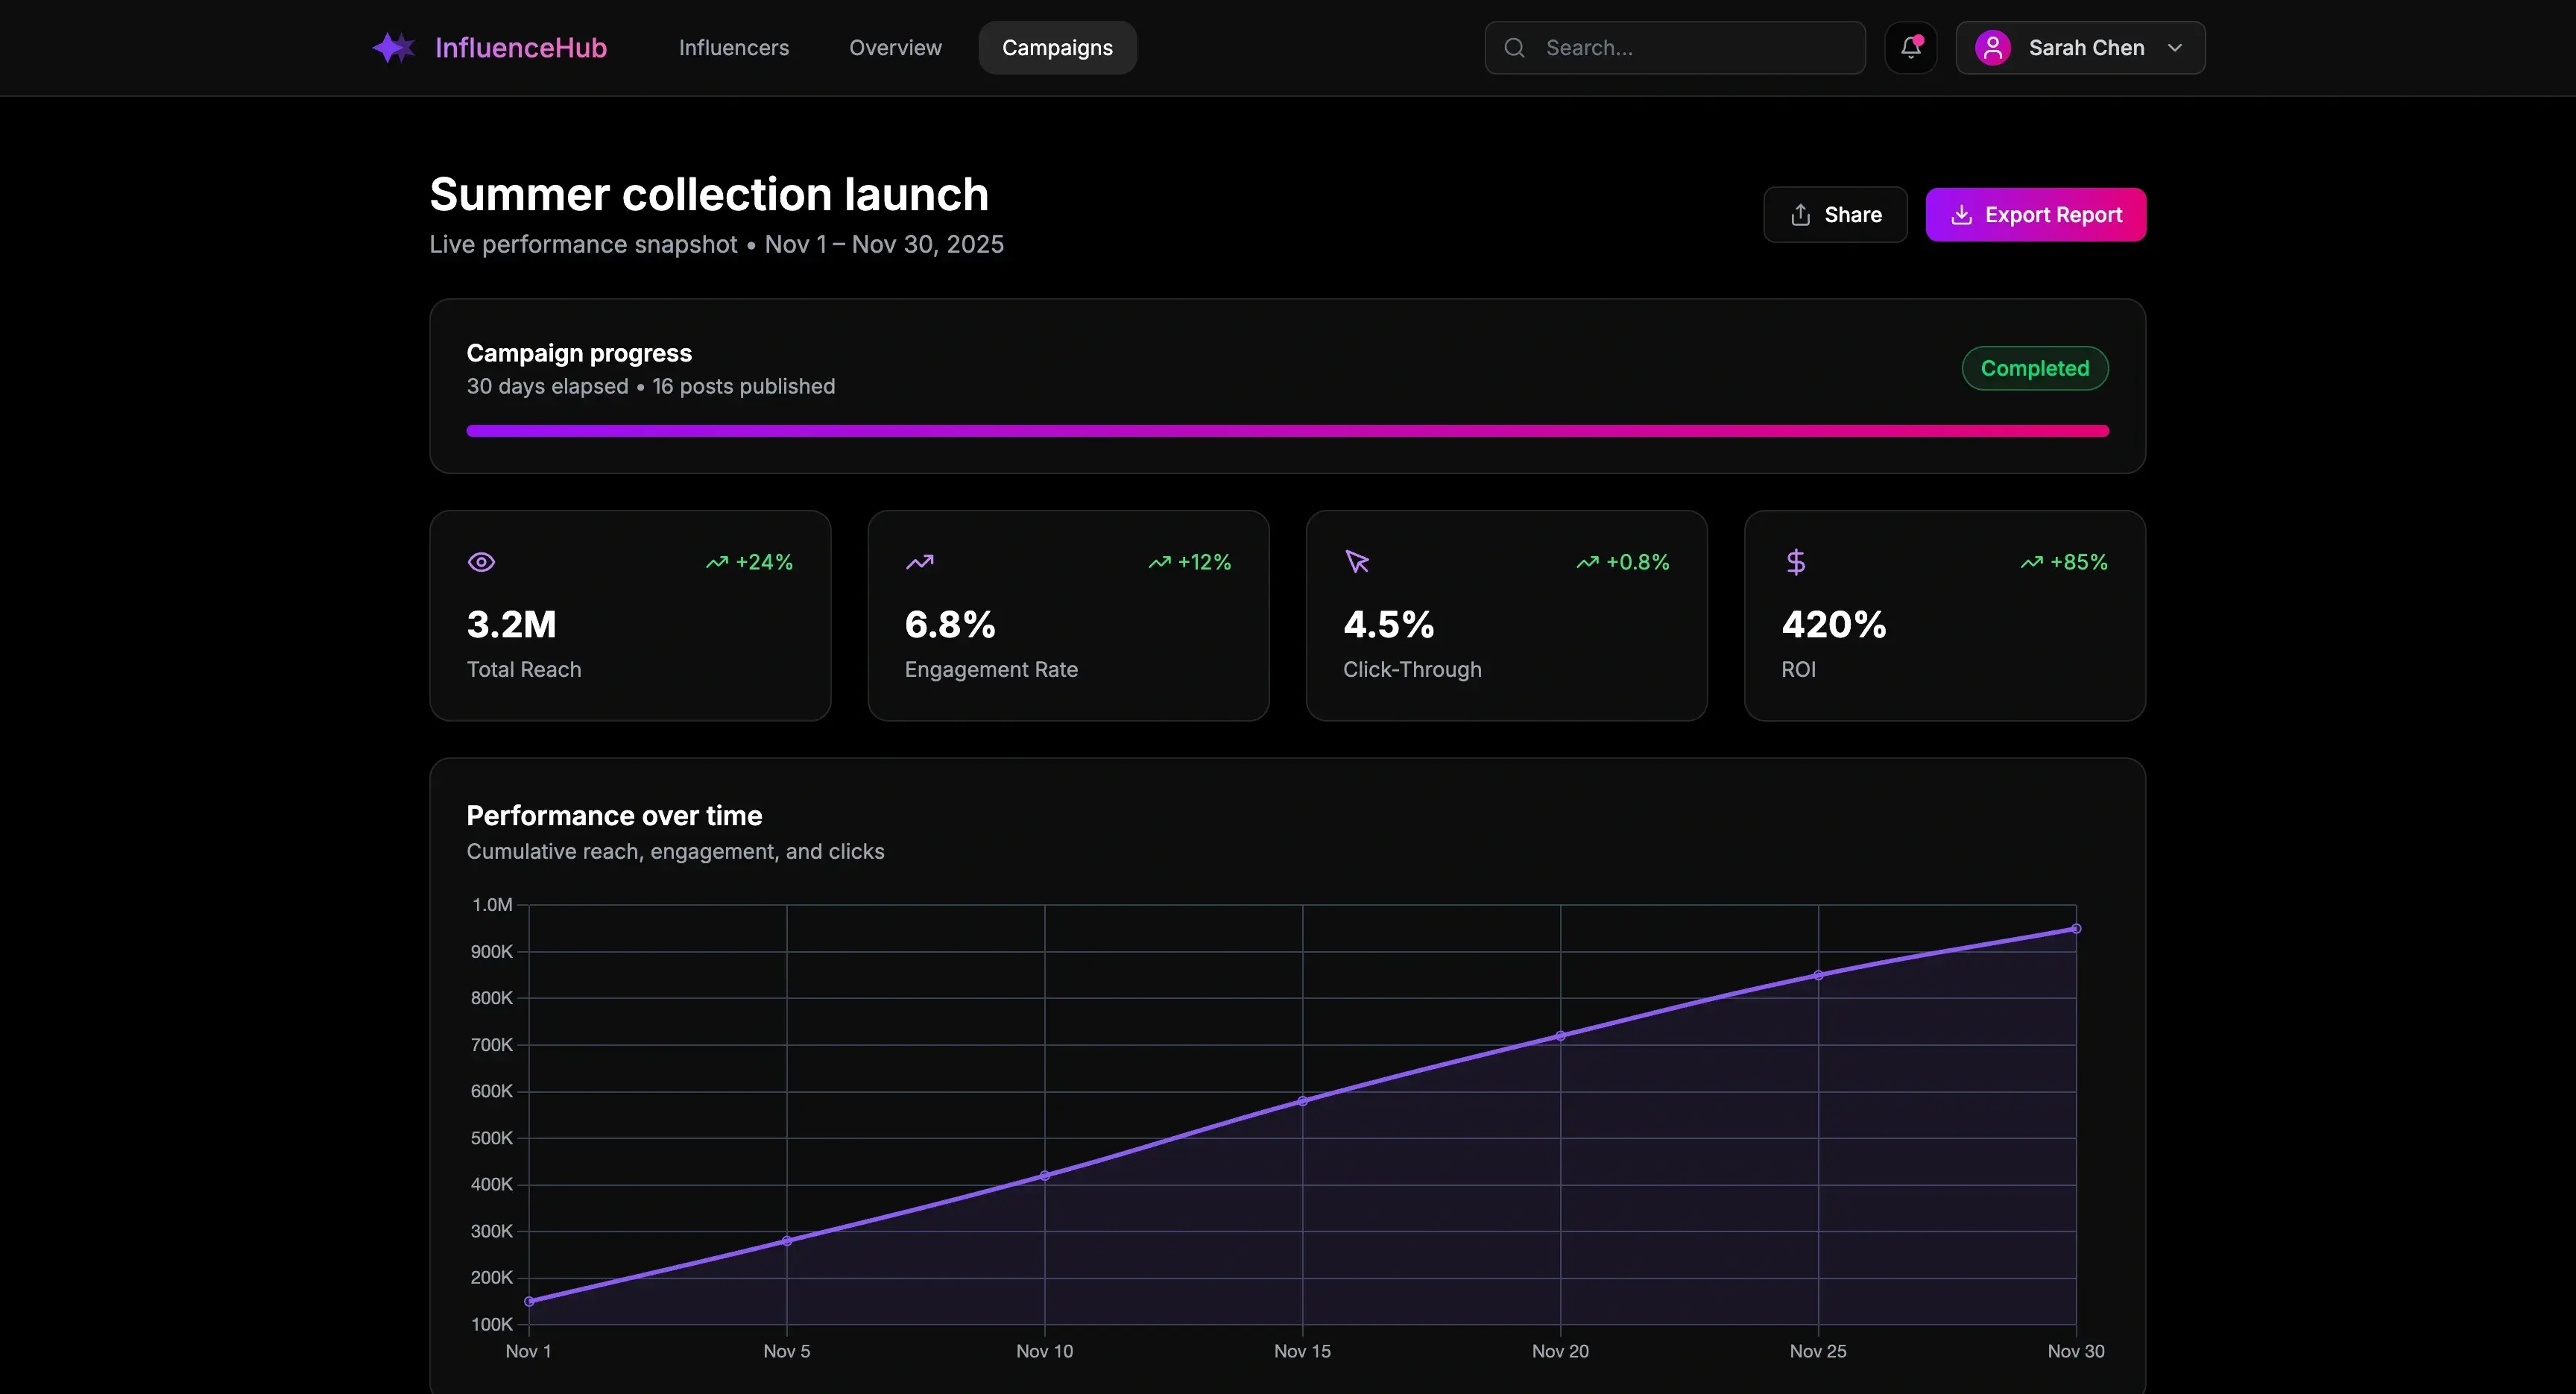Open notifications via the bell icon

(x=1911, y=47)
